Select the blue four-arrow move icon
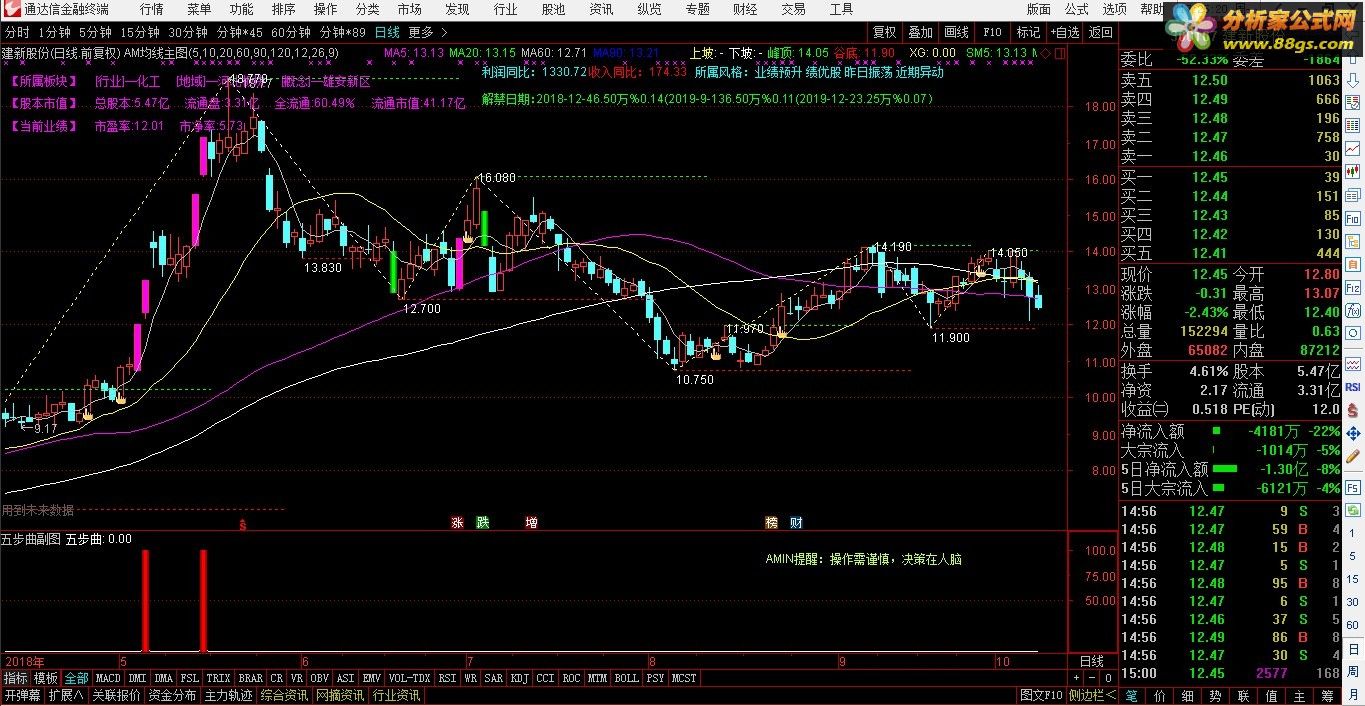The image size is (1365, 706). (x=1353, y=433)
